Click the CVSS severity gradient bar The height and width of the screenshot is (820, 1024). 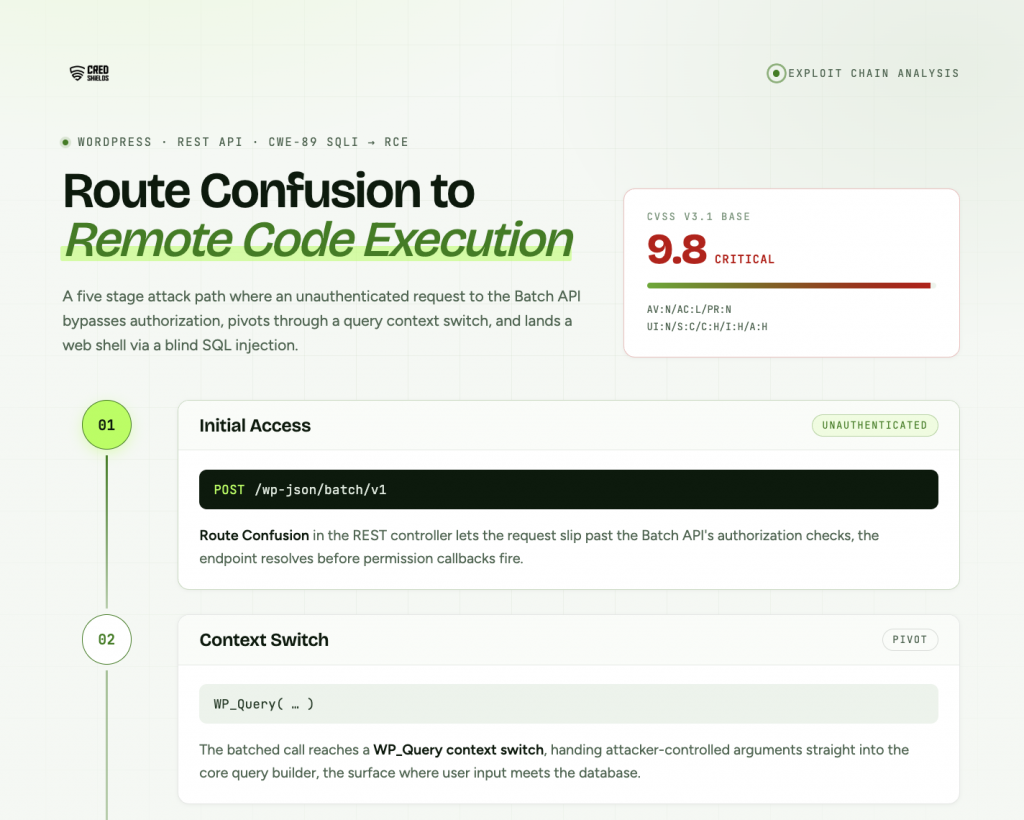791,285
